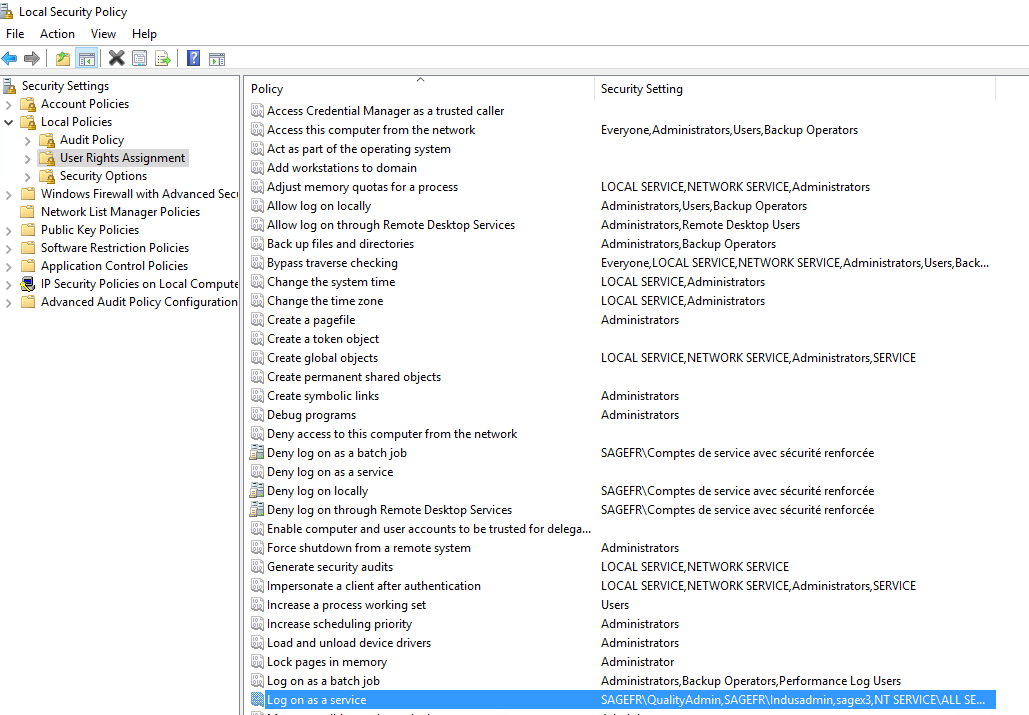Click the Export List toolbar icon

163,58
